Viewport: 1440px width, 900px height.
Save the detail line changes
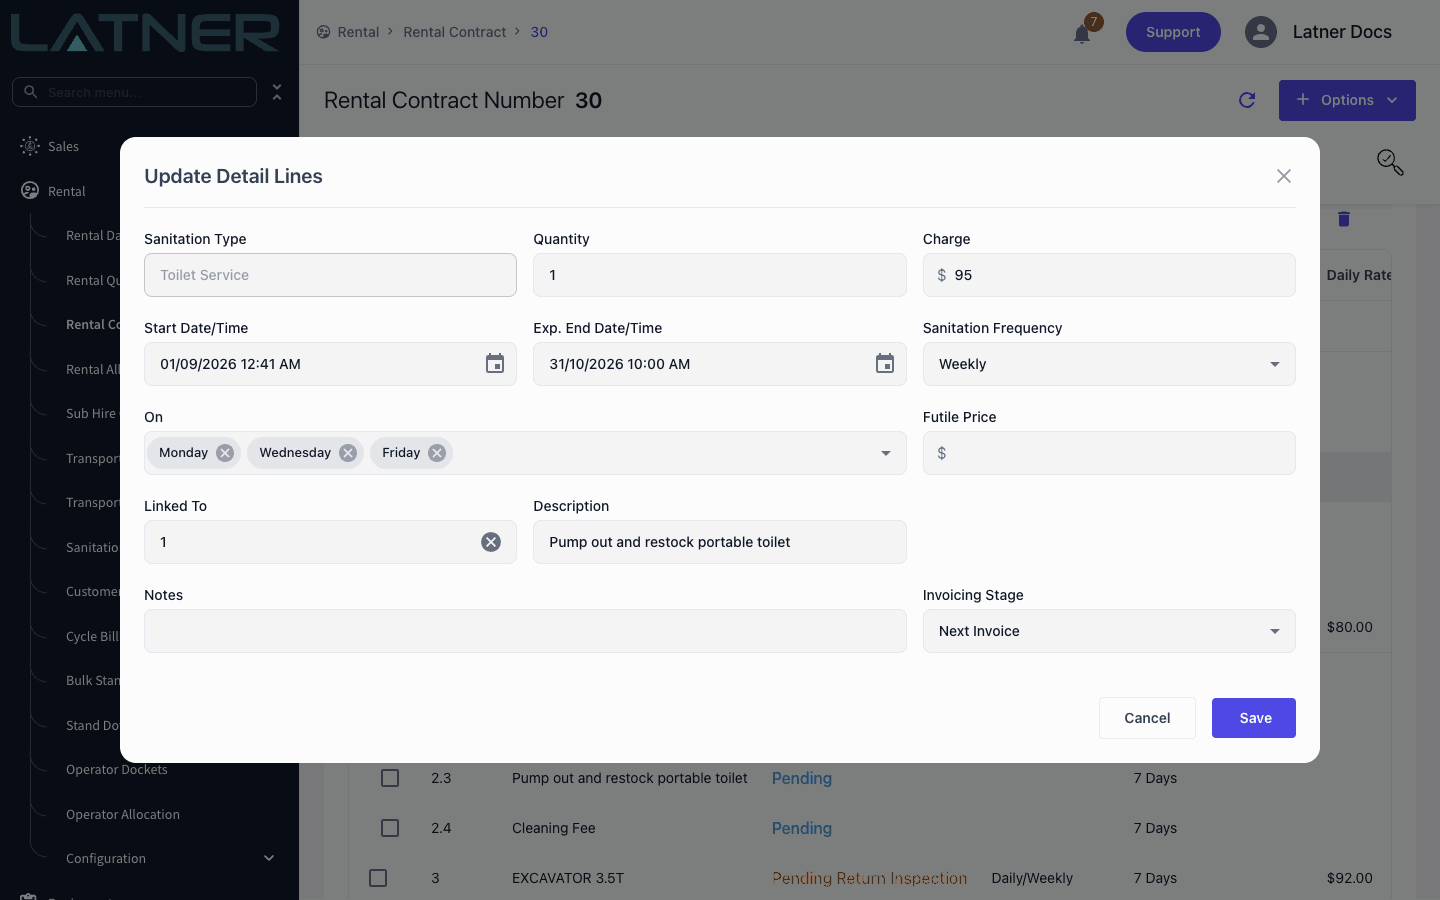[1254, 718]
